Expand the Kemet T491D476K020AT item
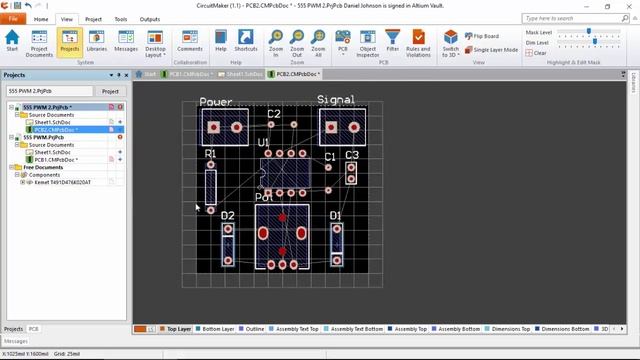The width and height of the screenshot is (640, 360). tap(22, 182)
